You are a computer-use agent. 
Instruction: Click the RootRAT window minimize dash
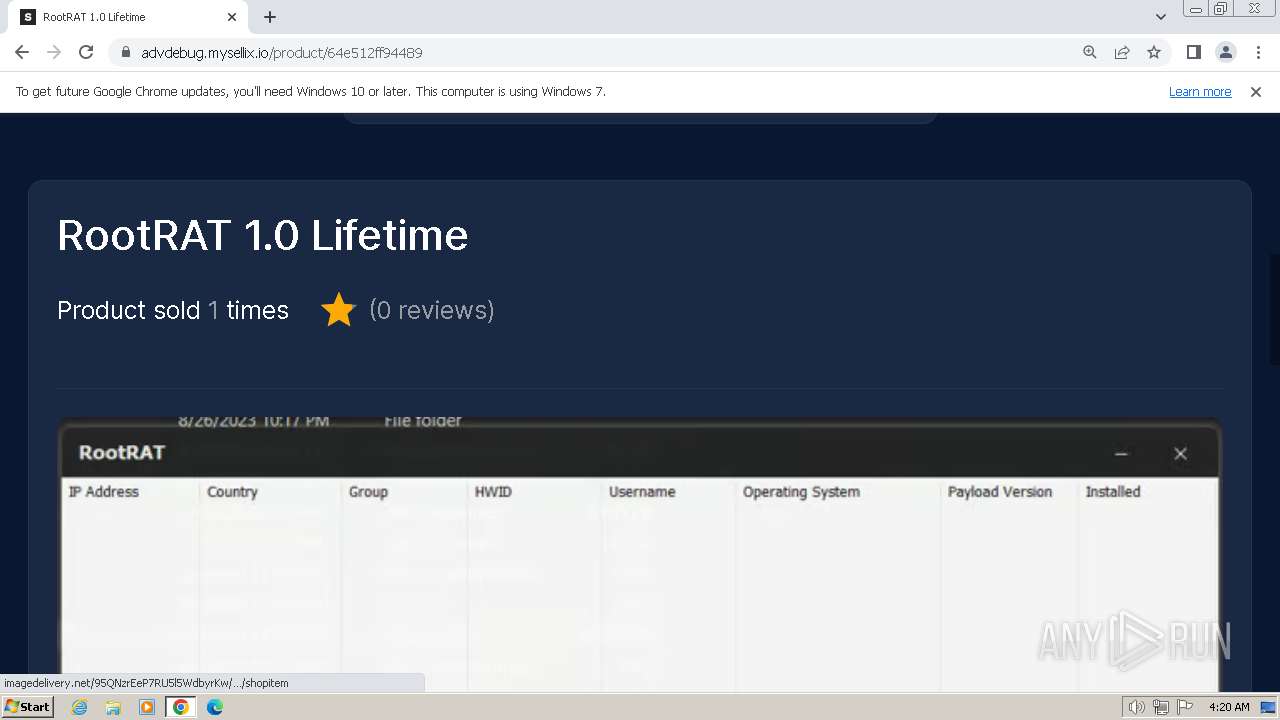tap(1121, 453)
